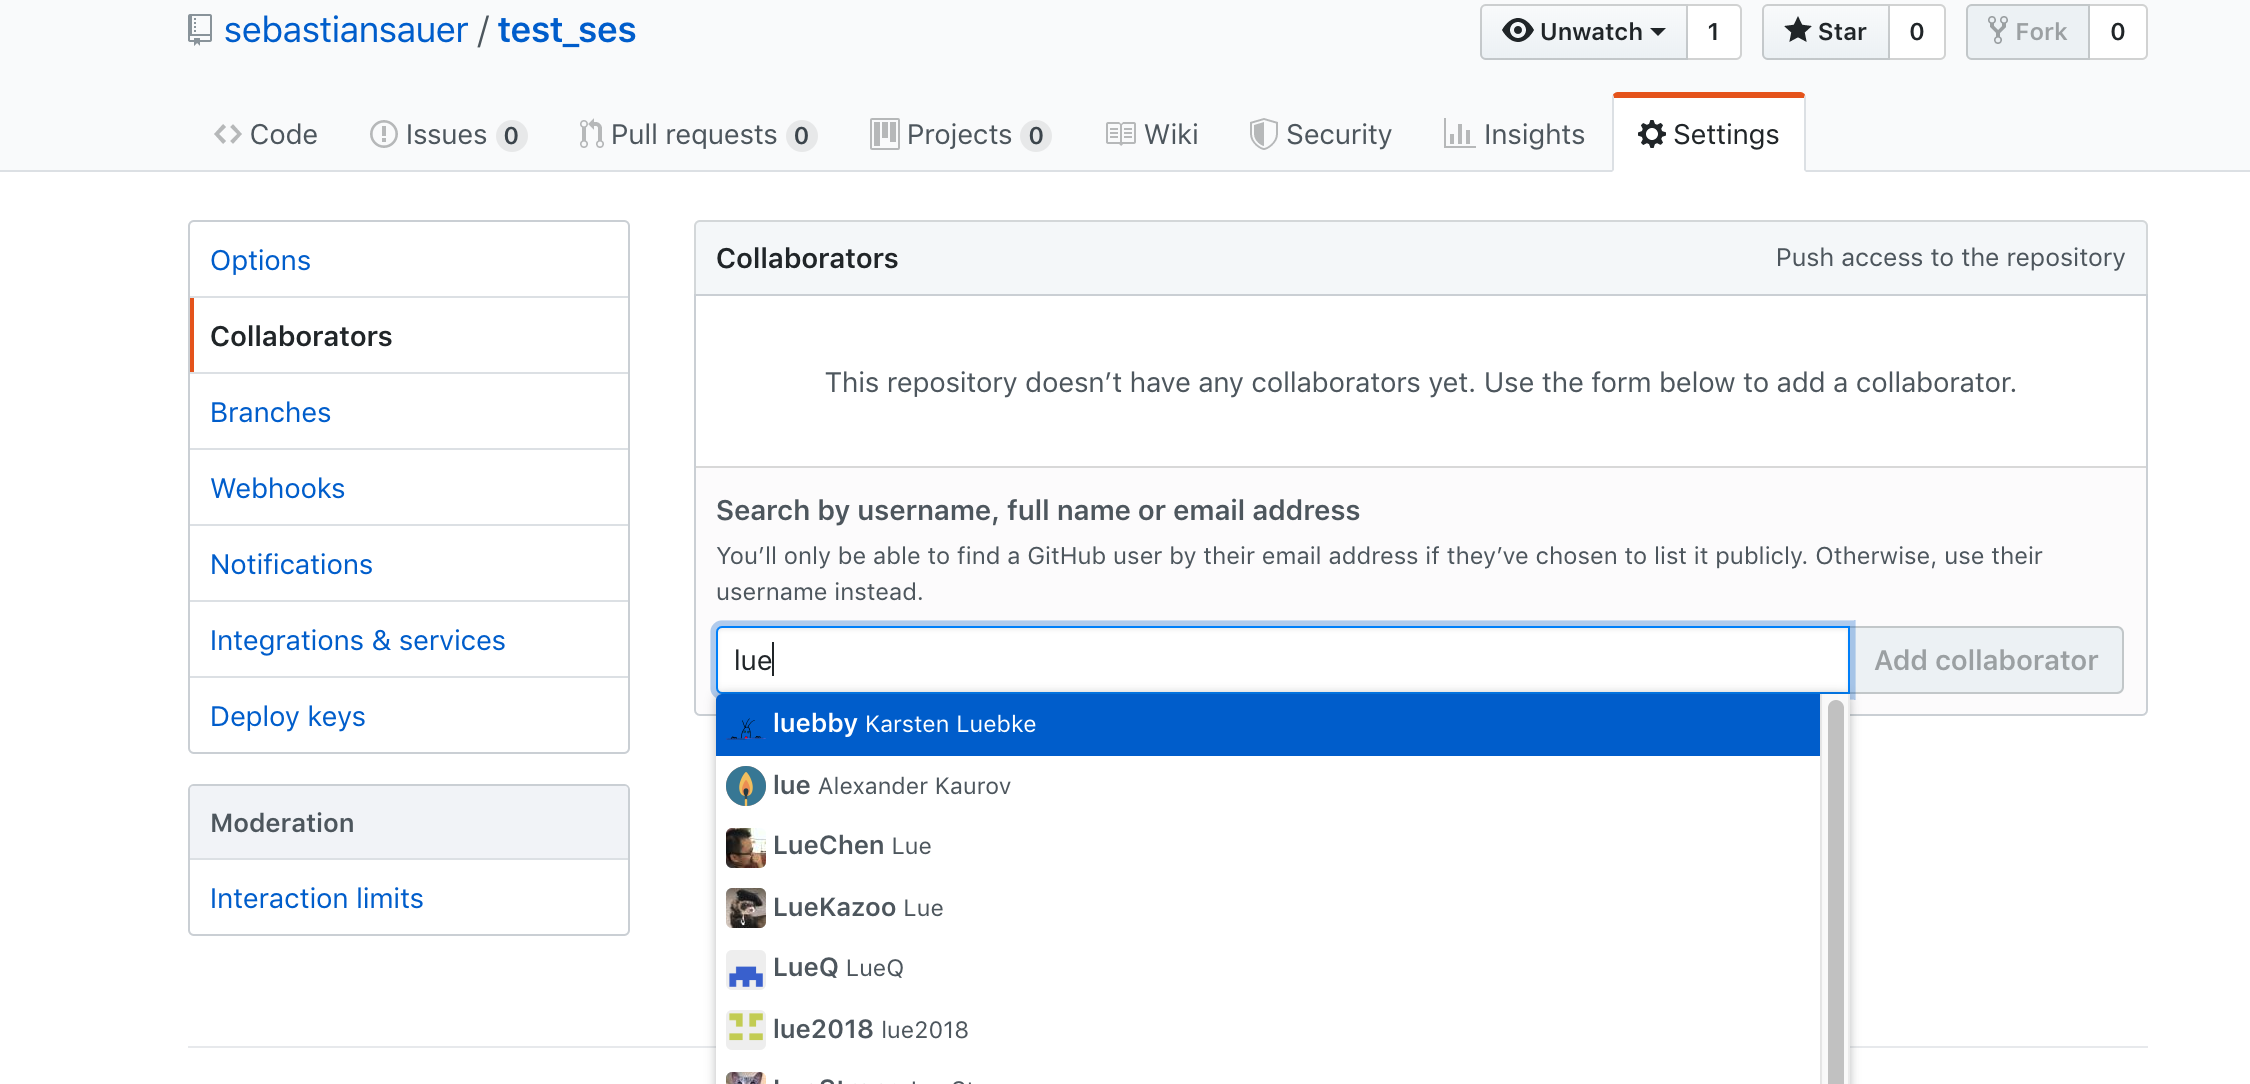This screenshot has height=1084, width=2250.
Task: Switch to Pull requests tab
Action: coord(698,134)
